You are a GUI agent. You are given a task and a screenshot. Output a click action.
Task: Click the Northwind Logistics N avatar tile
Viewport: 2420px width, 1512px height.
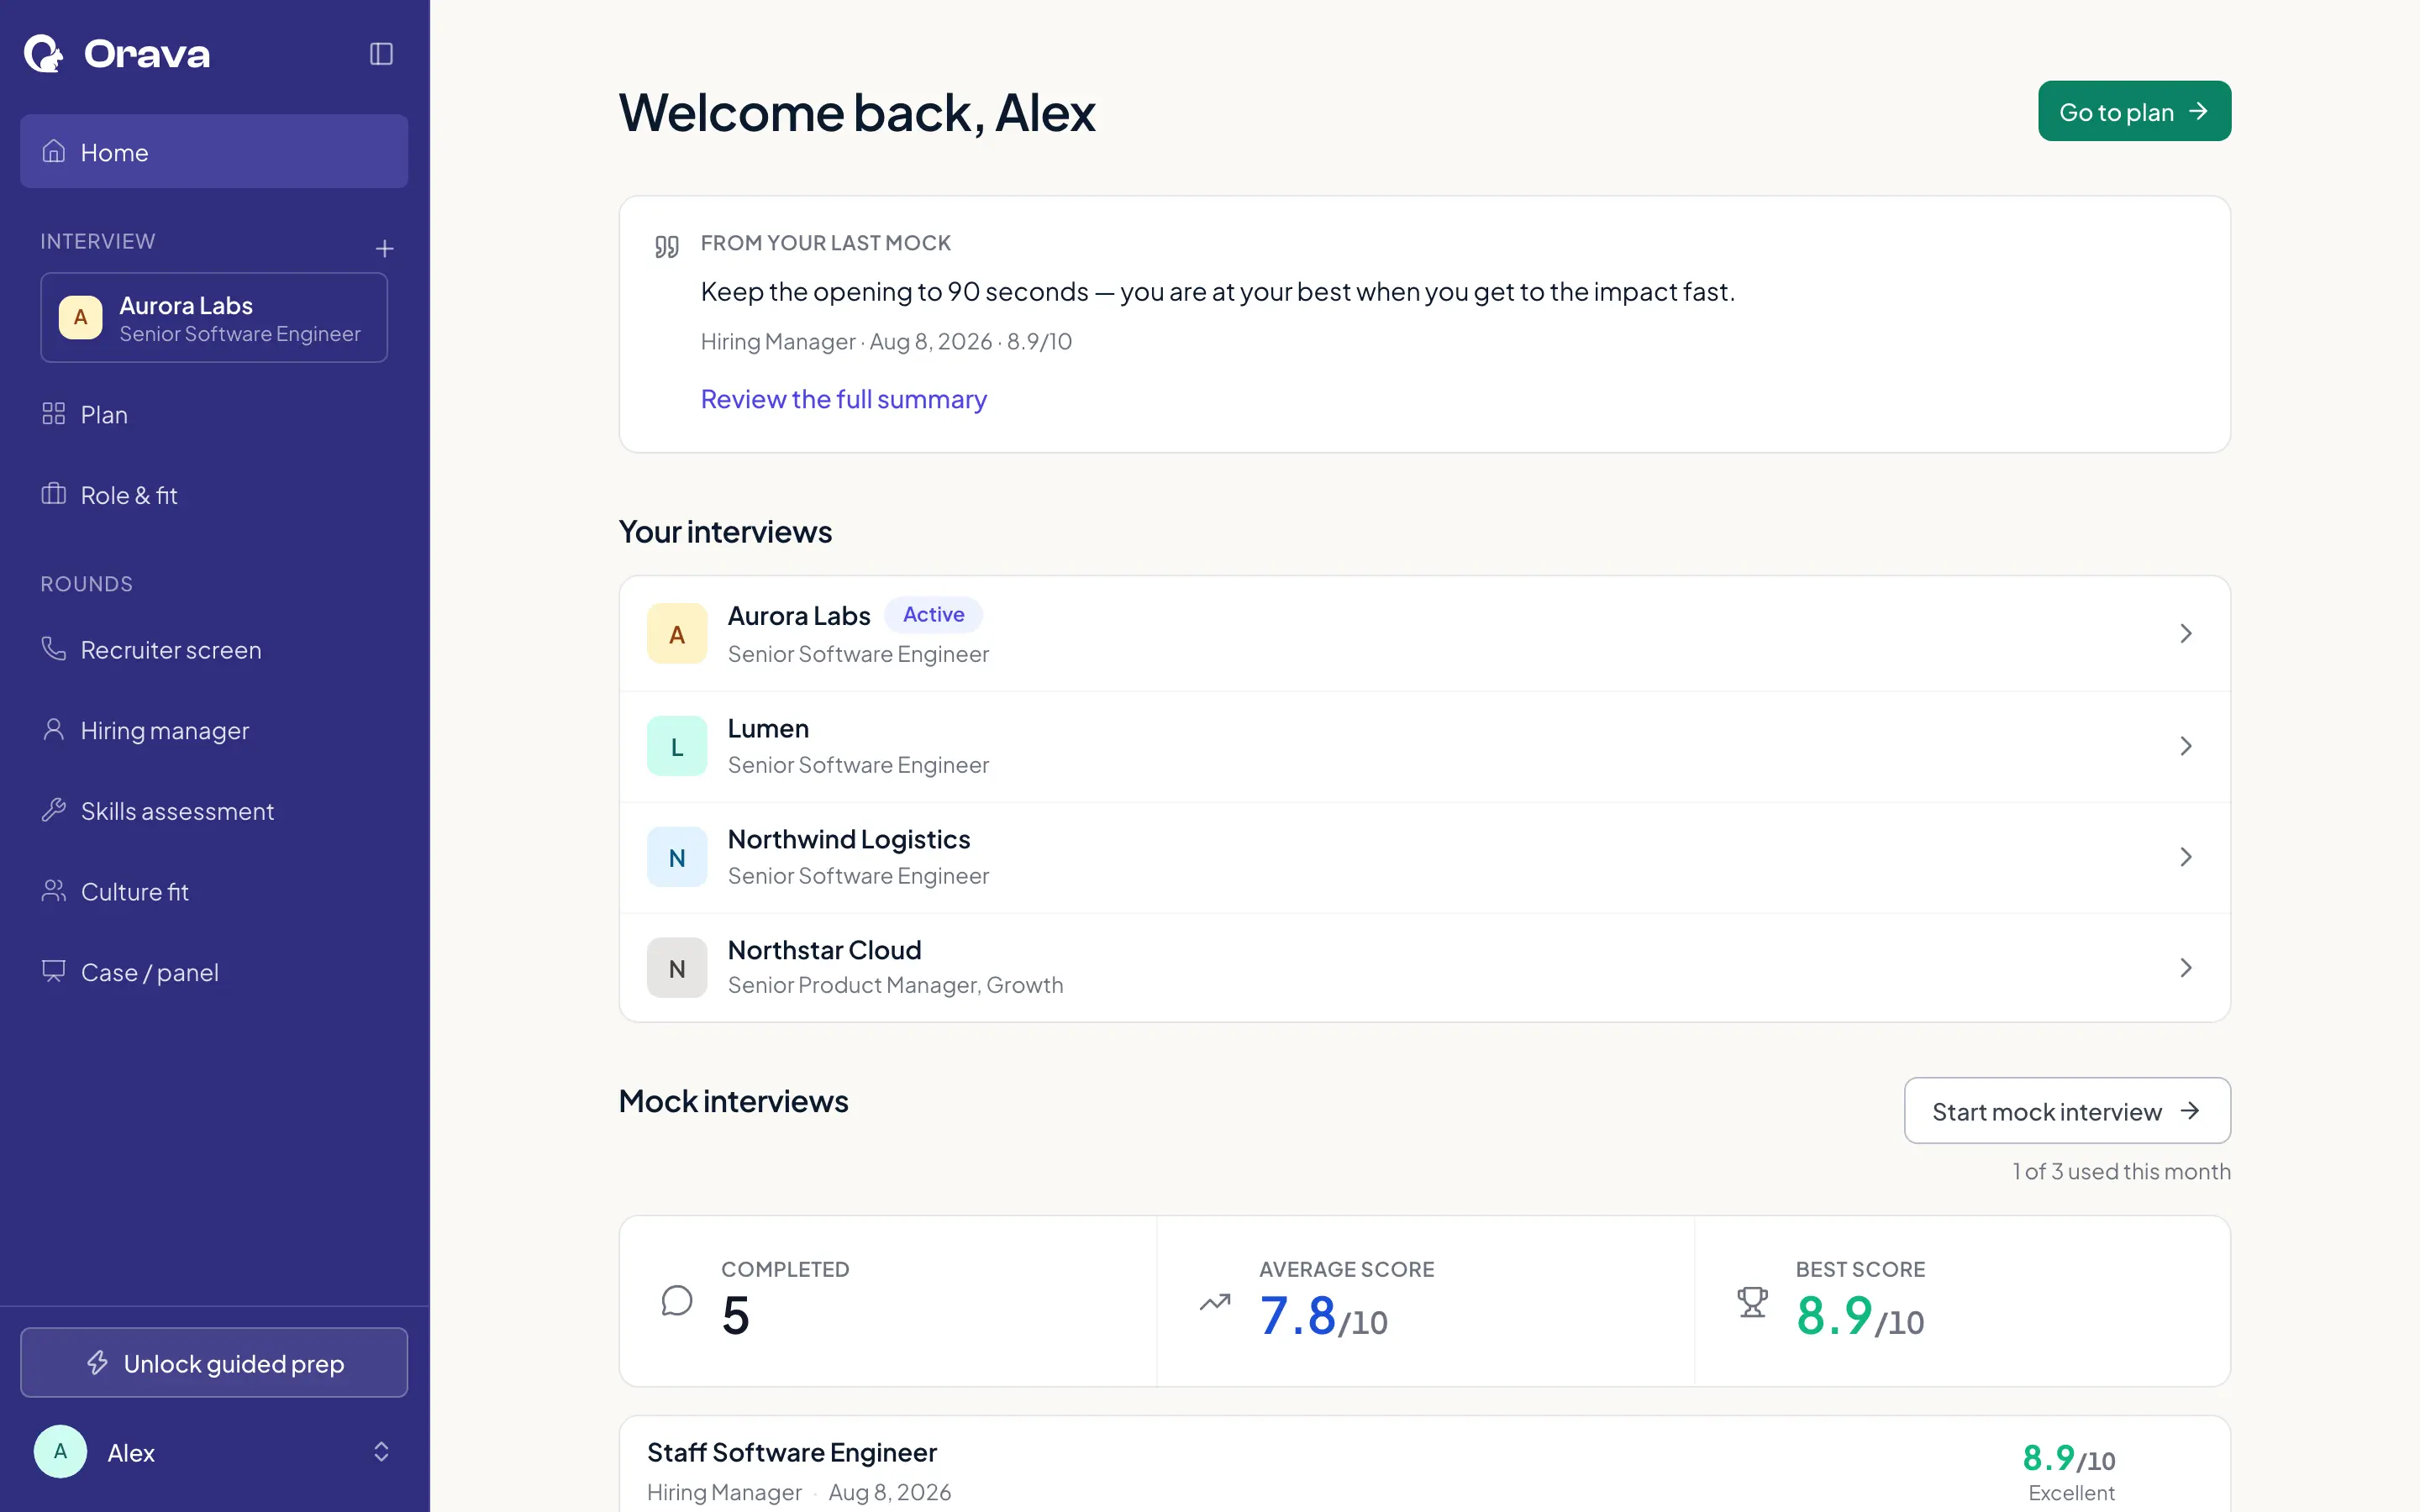[x=677, y=857]
